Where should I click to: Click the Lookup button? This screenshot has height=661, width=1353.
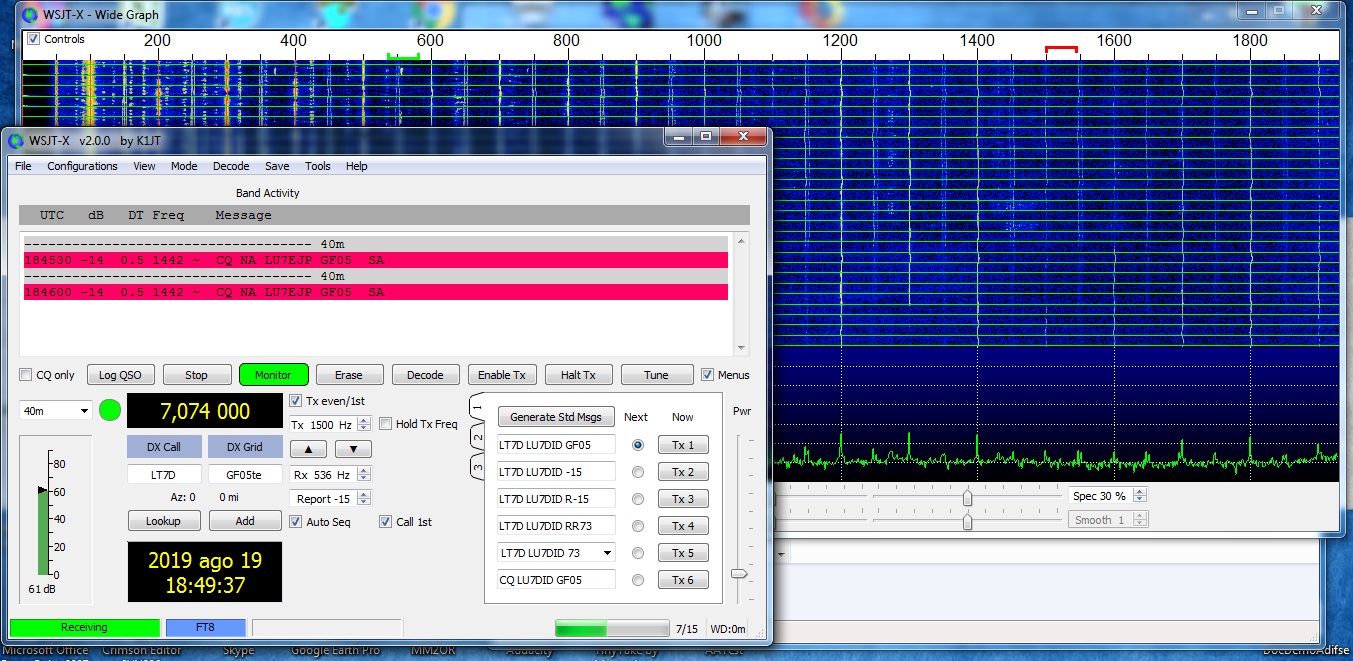tap(164, 521)
